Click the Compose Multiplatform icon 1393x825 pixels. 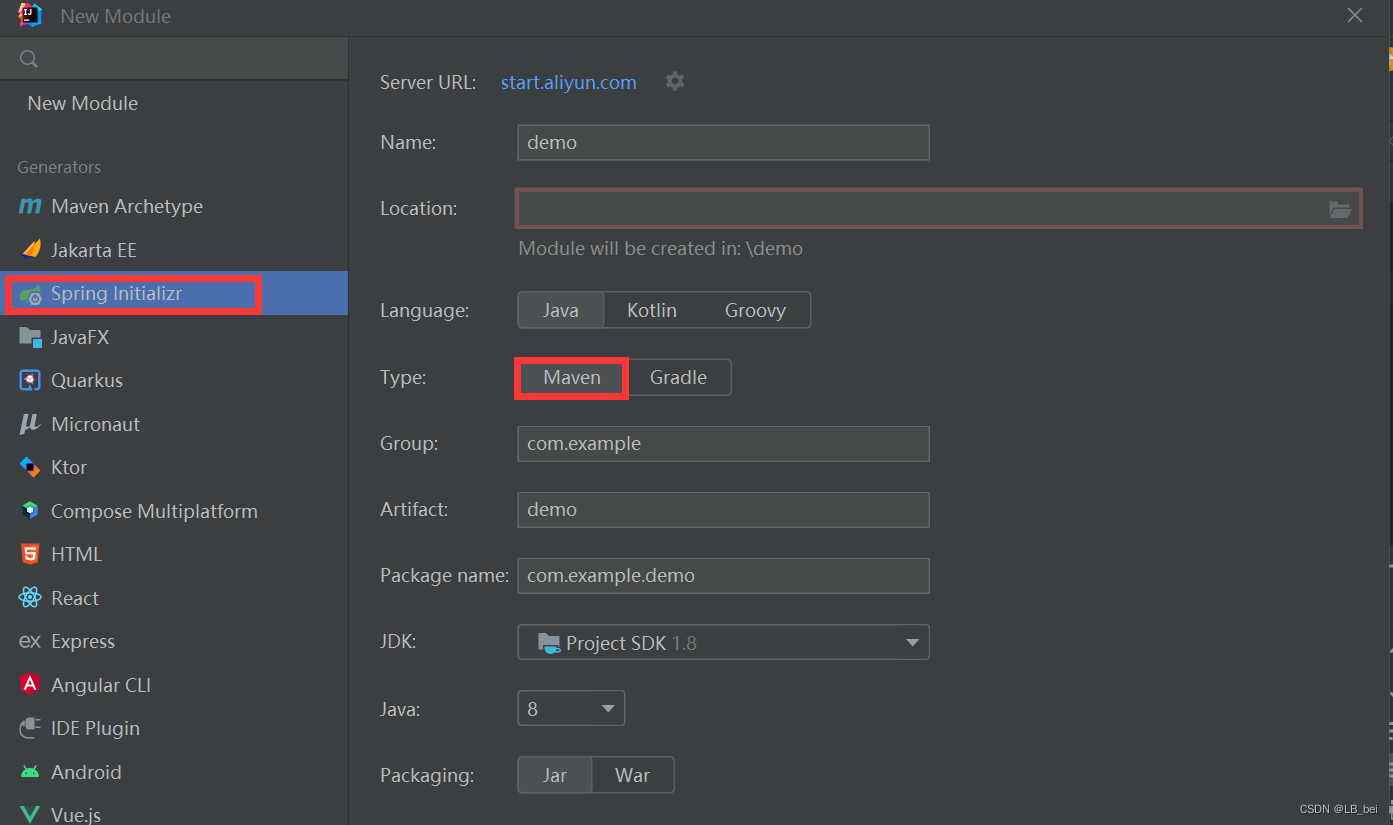pyautogui.click(x=30, y=511)
